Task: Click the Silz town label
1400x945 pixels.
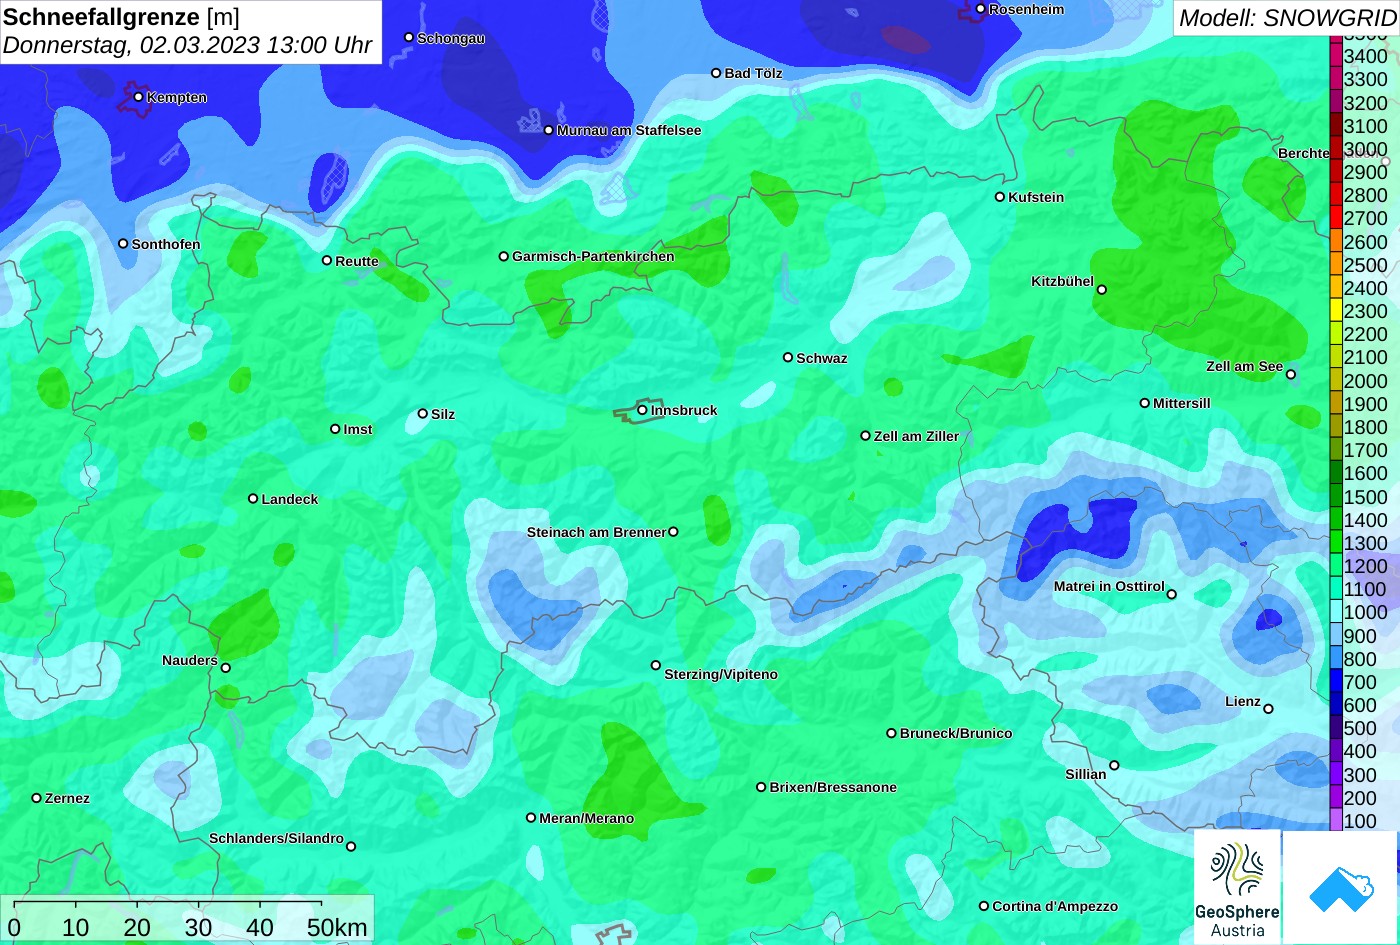Action: [x=443, y=414]
